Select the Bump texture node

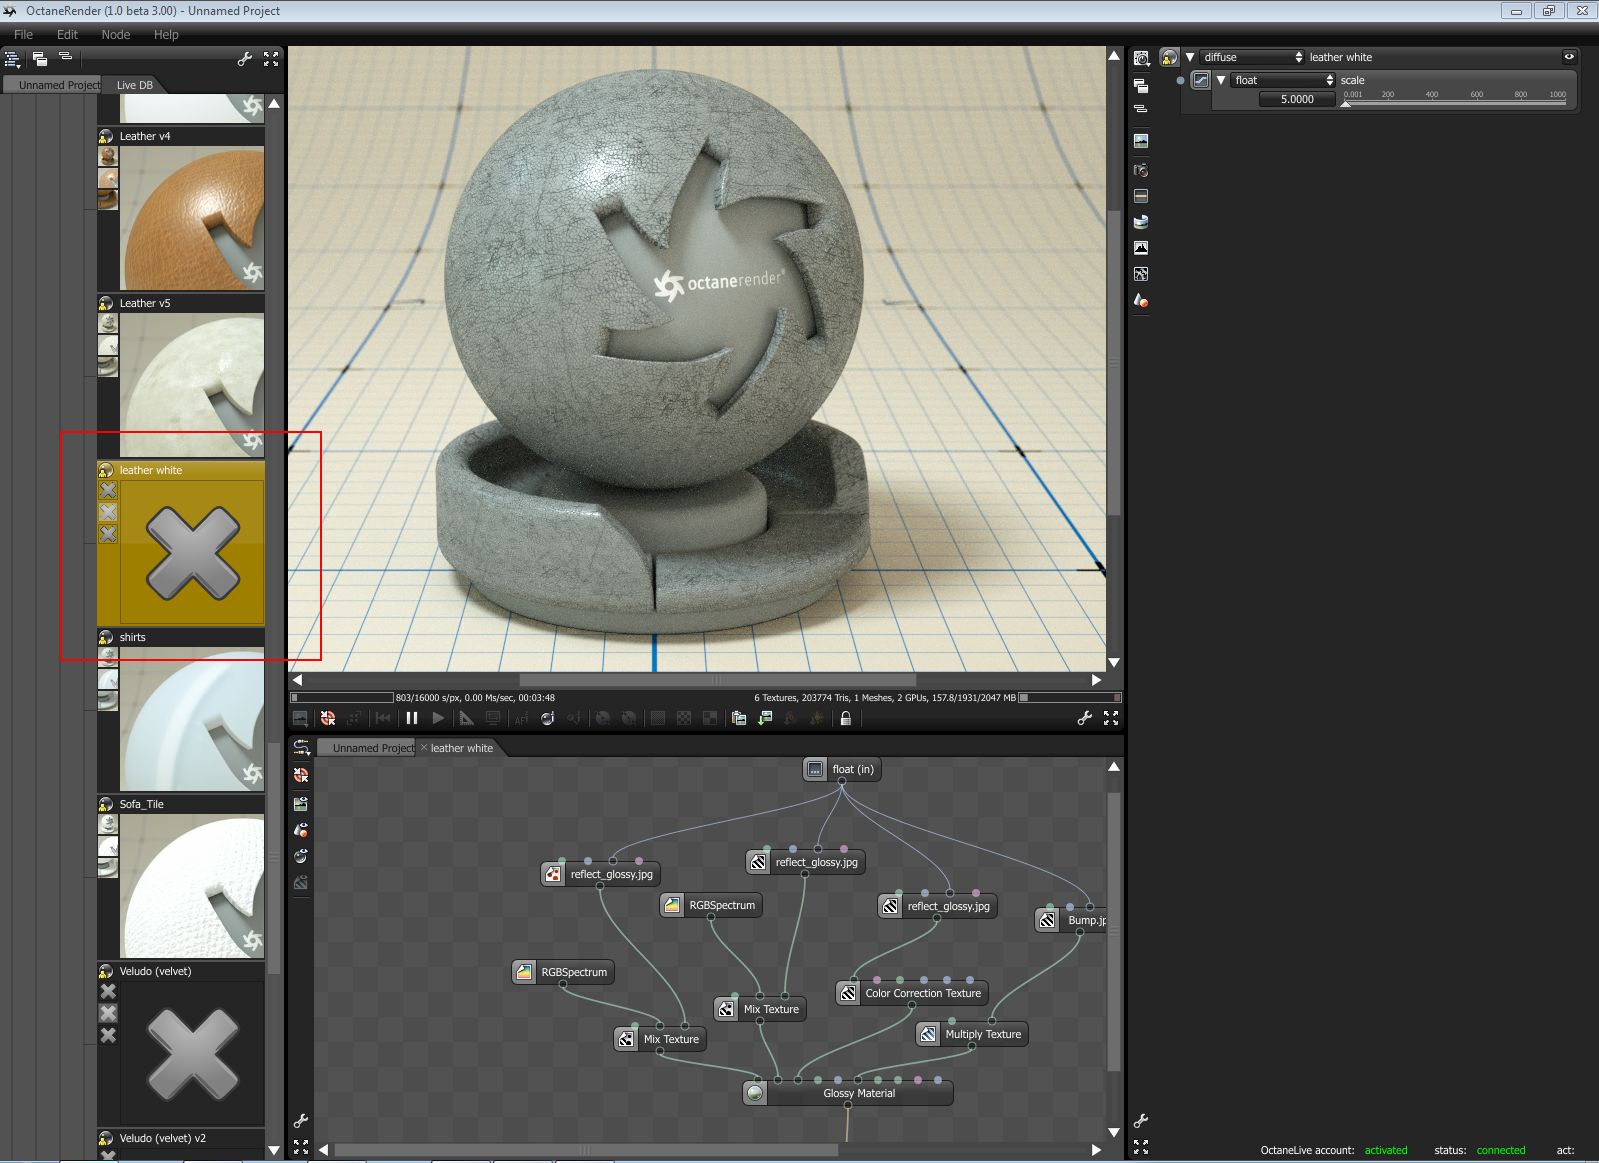(x=1070, y=920)
